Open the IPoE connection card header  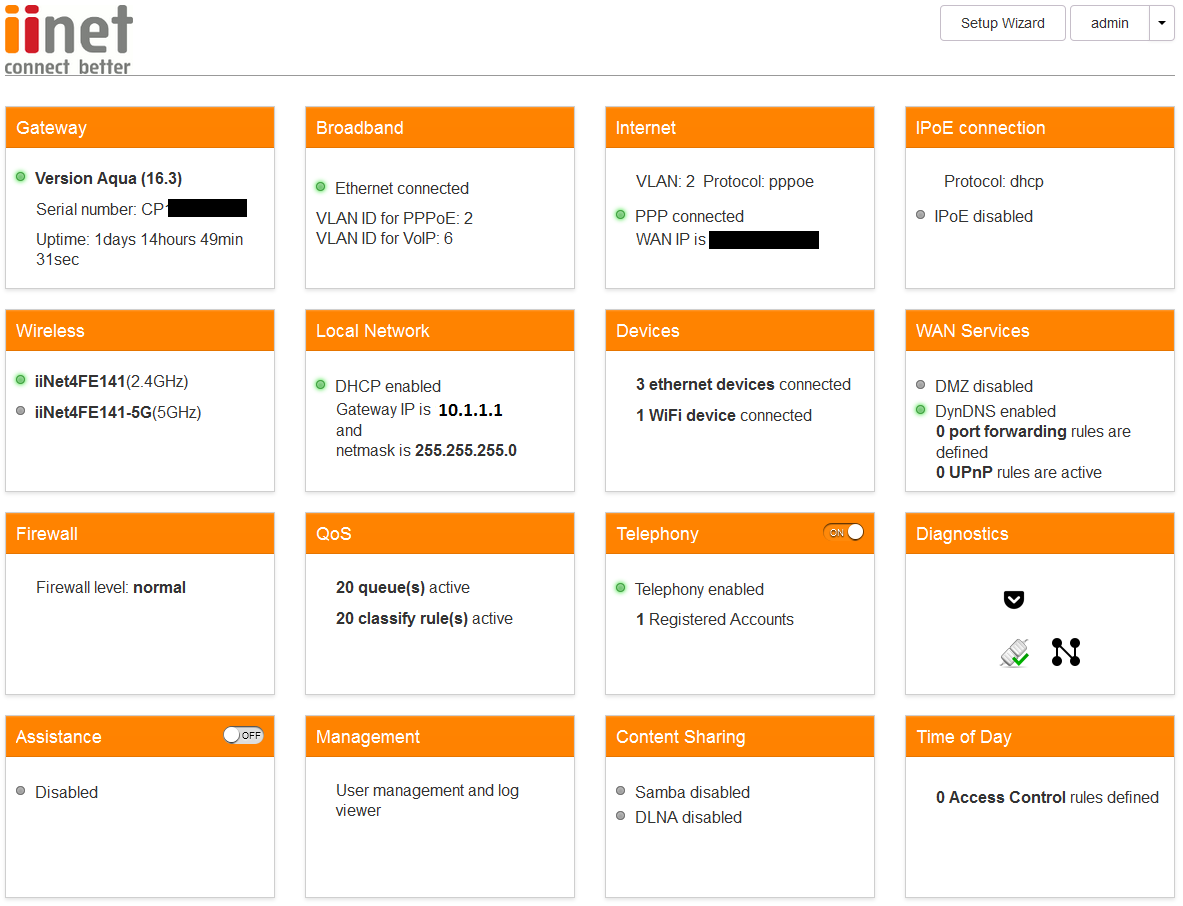click(x=1040, y=127)
